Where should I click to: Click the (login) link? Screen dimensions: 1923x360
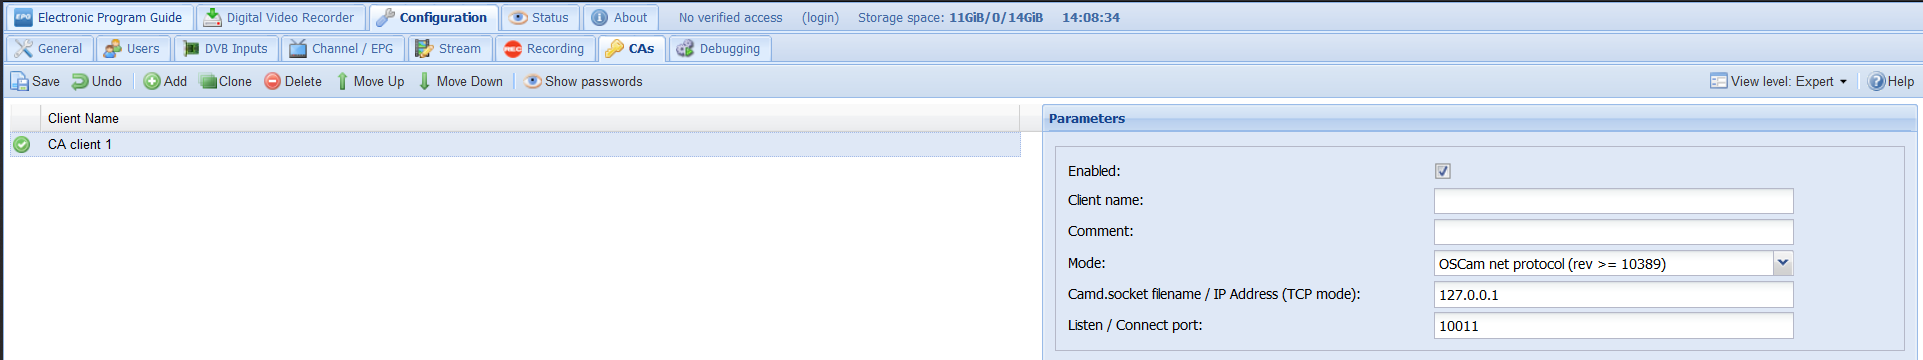click(x=820, y=18)
